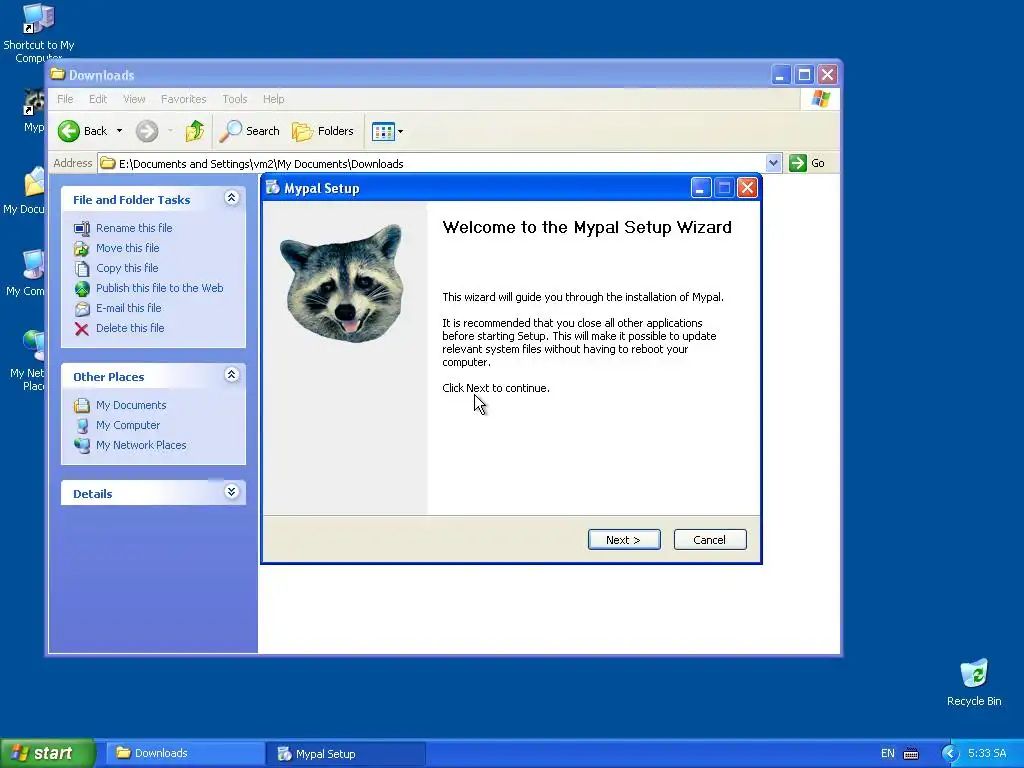Click the Mypal Setup title bar icon
This screenshot has height=768, width=1024.
[x=272, y=187]
